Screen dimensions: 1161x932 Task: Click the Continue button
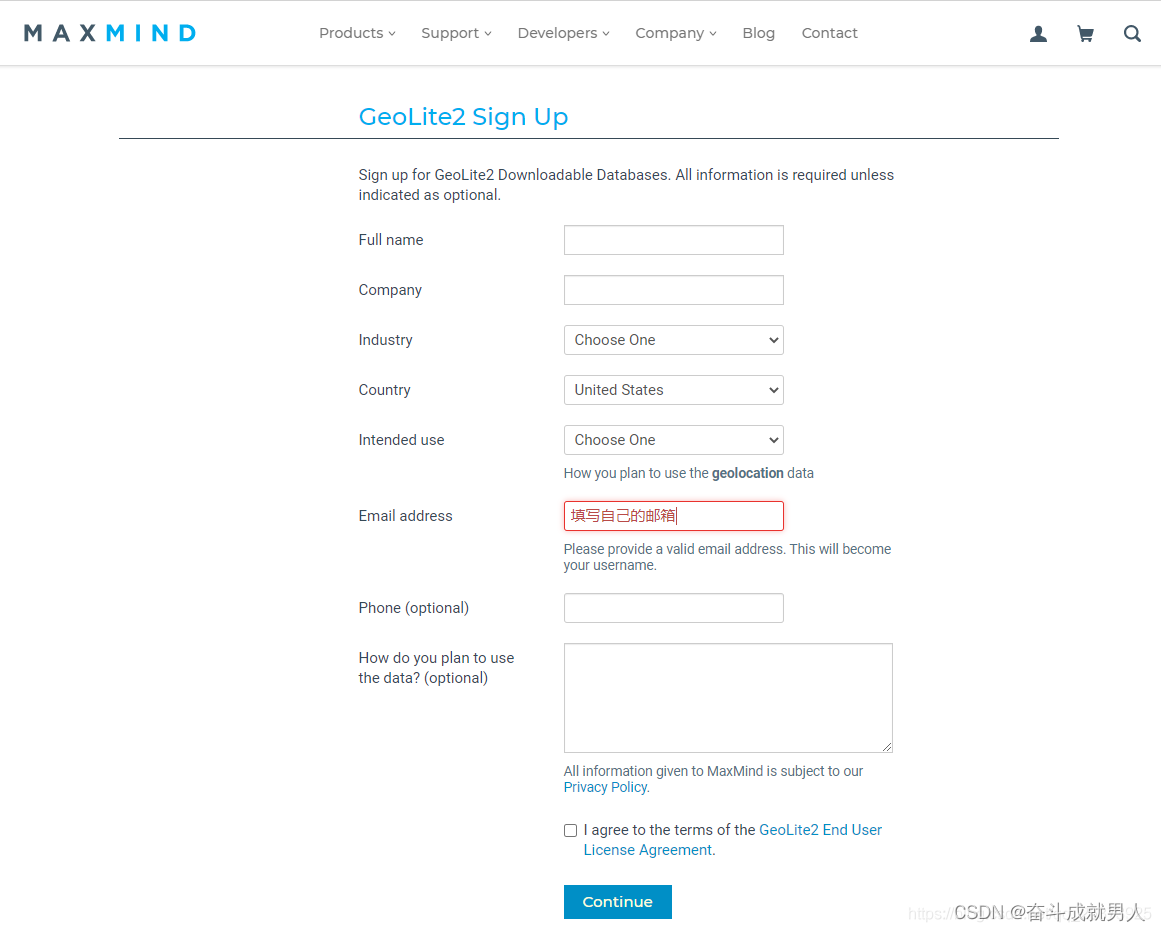[x=617, y=901]
